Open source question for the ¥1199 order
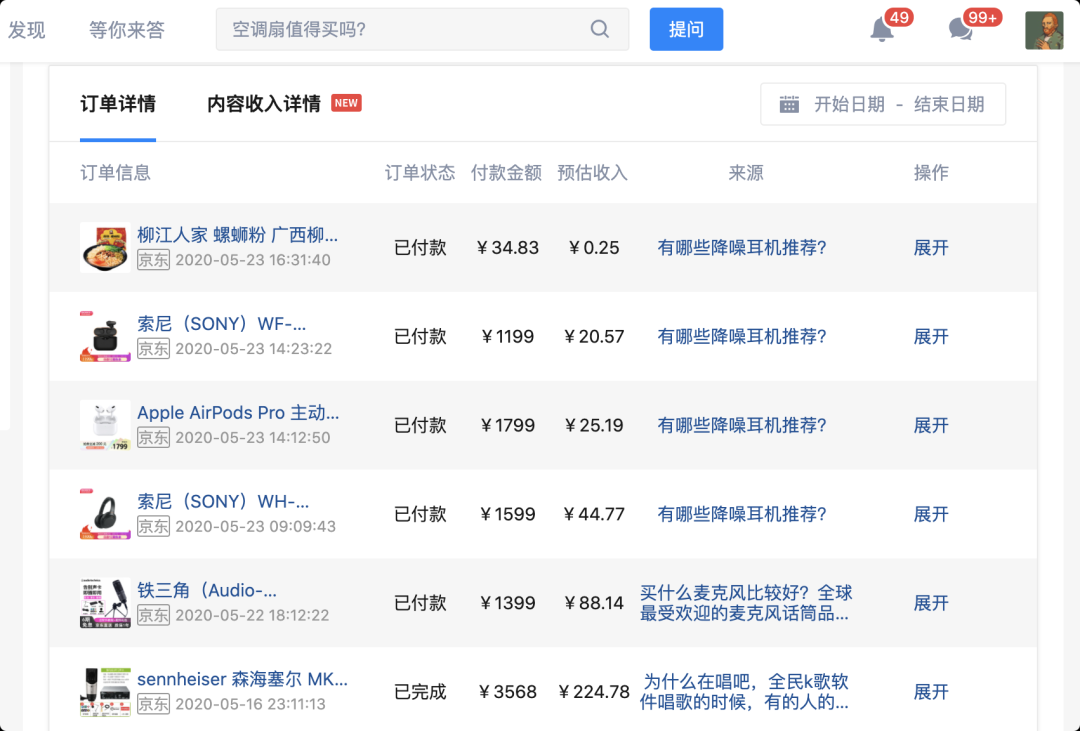The width and height of the screenshot is (1080, 731). [742, 337]
